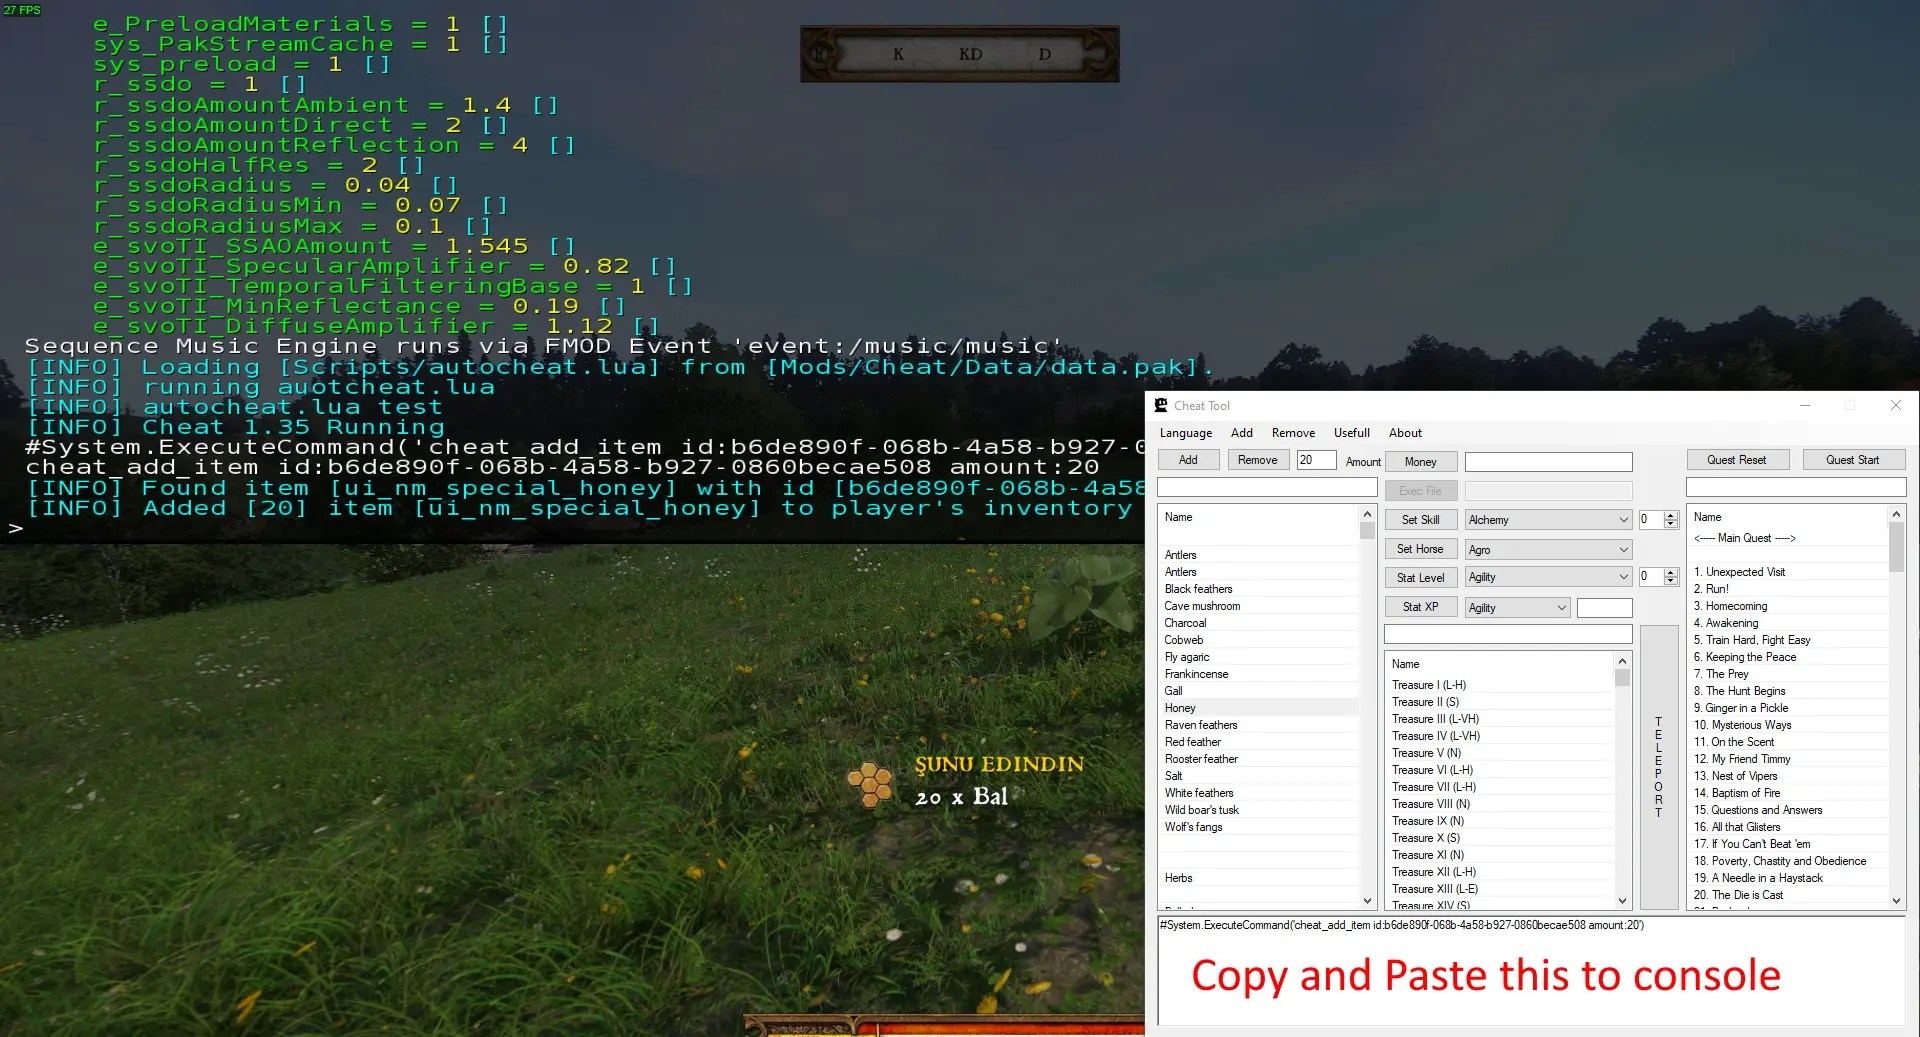Minimize the Cheat Tool window
The image size is (1920, 1037).
point(1805,405)
